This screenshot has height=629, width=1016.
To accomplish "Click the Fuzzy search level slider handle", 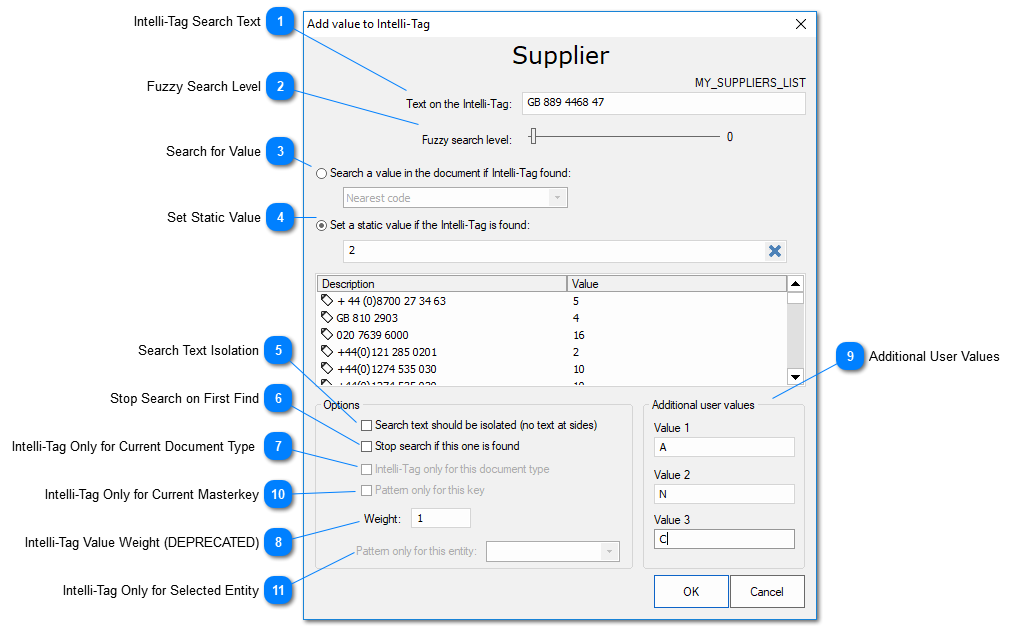I will [532, 135].
